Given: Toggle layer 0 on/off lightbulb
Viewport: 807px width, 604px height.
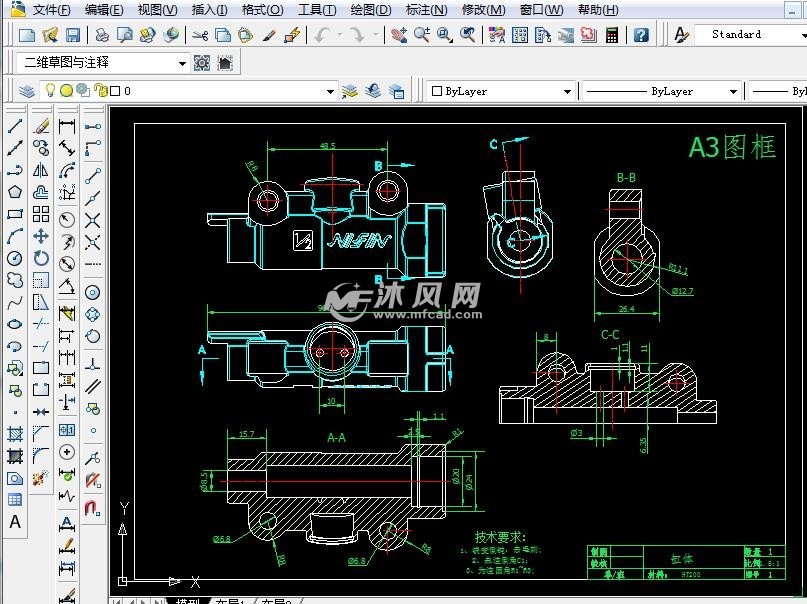Looking at the screenshot, I should tap(49, 91).
